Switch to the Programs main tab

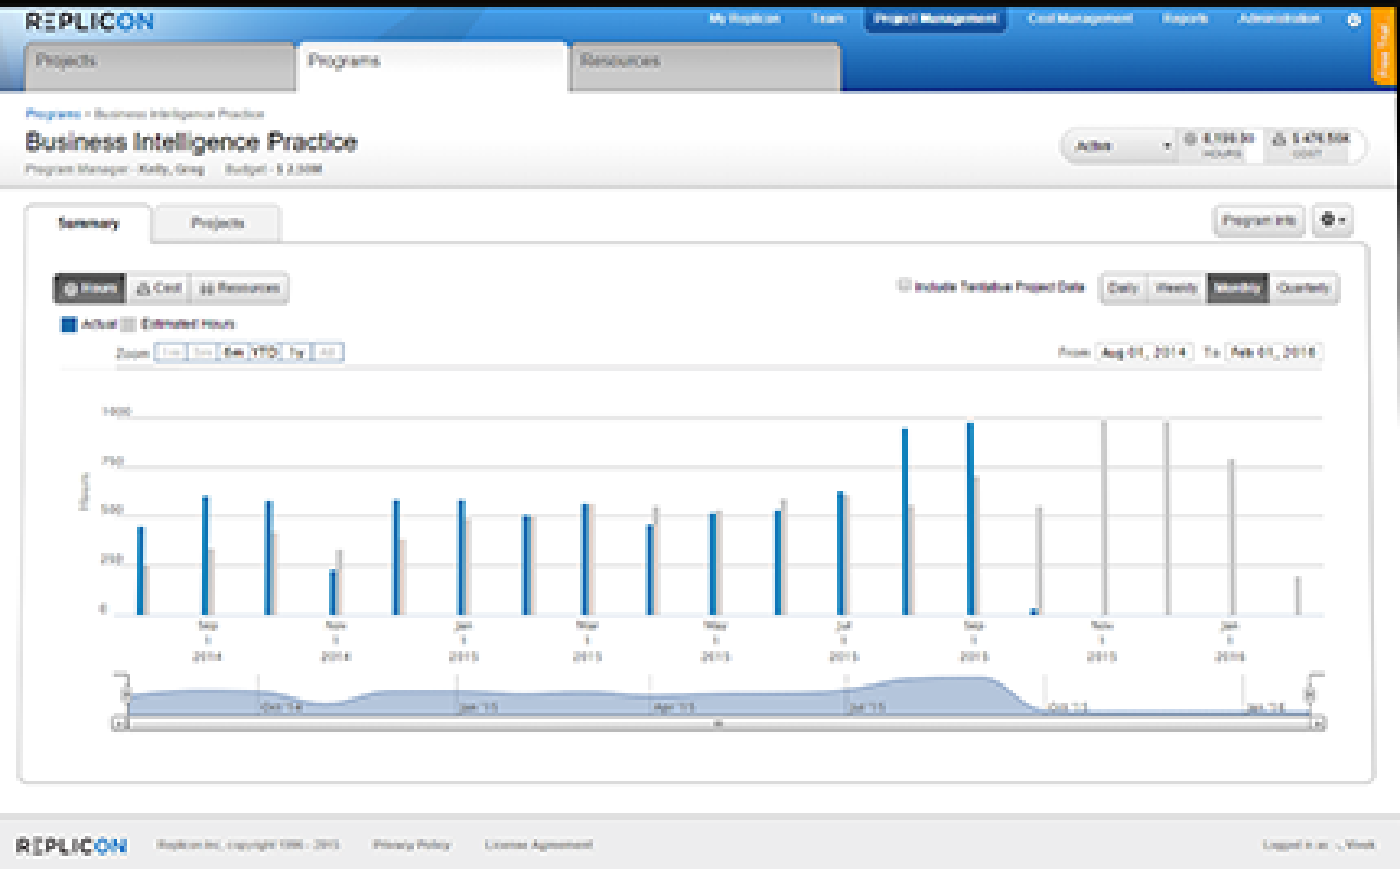pyautogui.click(x=432, y=67)
